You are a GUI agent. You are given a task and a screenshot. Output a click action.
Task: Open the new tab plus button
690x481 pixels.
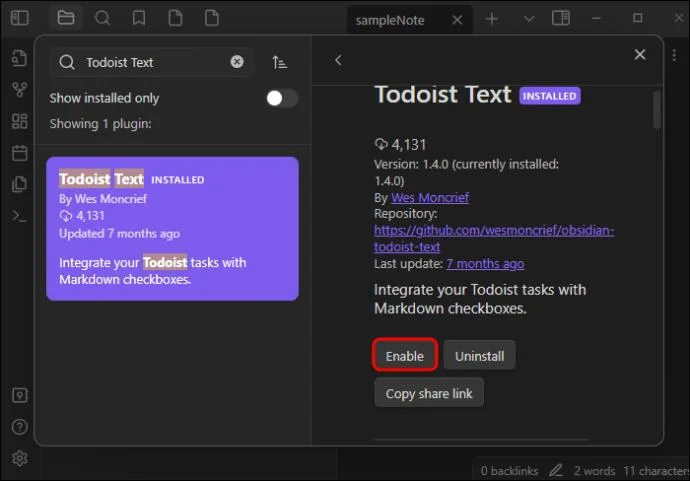coord(492,19)
